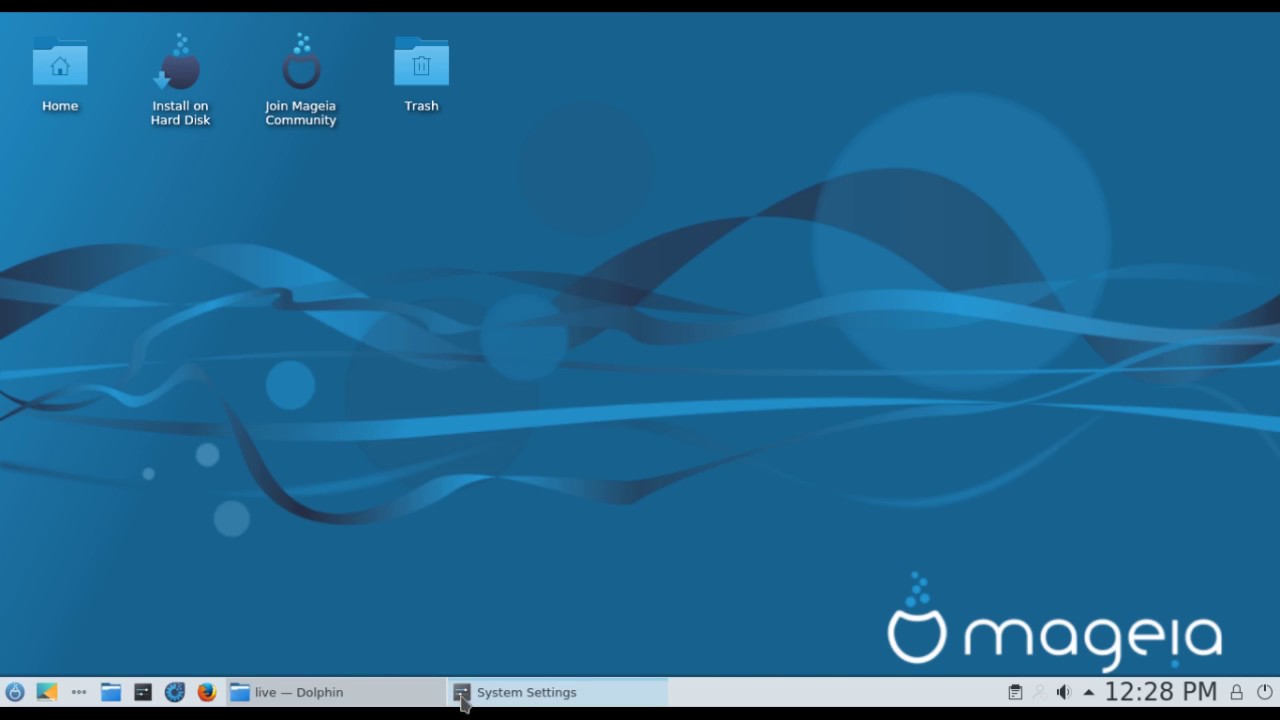Open the Mageia application launcher menu

[x=15, y=692]
